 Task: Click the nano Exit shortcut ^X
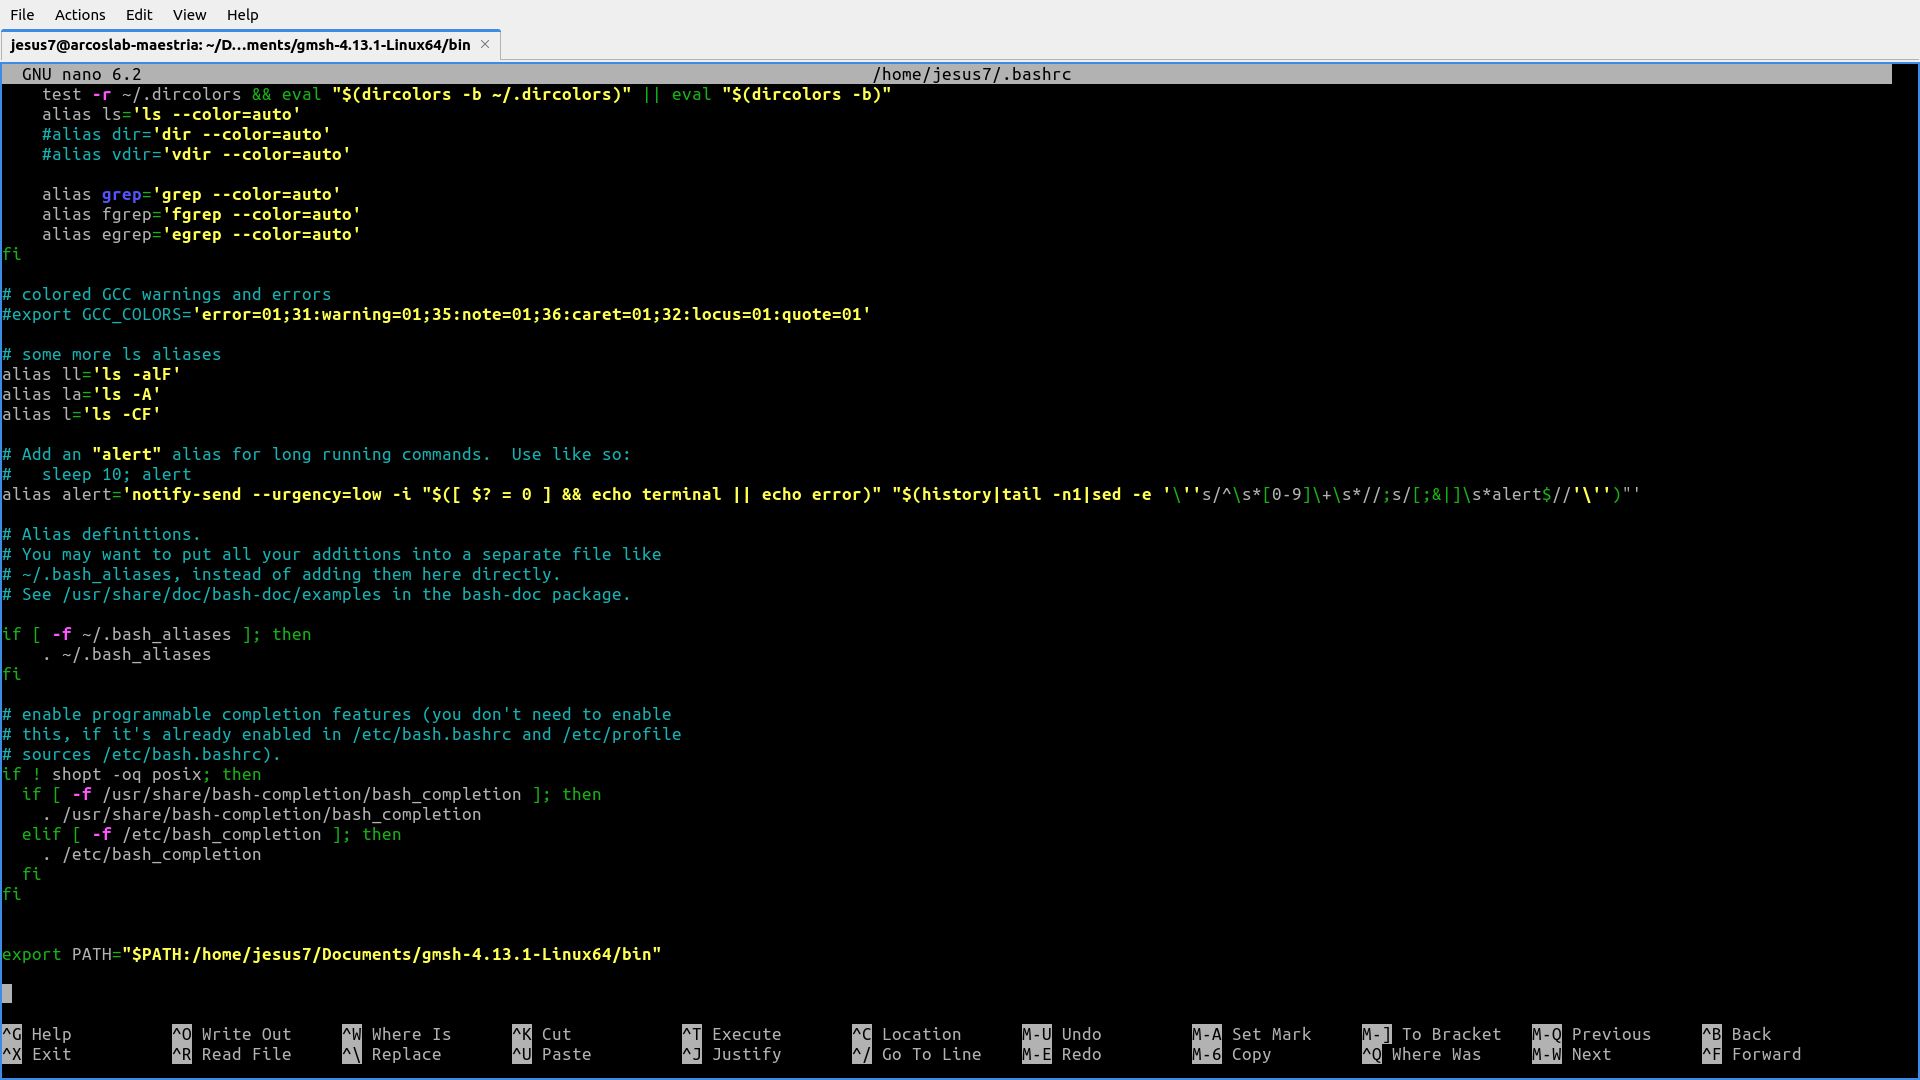pos(36,1054)
